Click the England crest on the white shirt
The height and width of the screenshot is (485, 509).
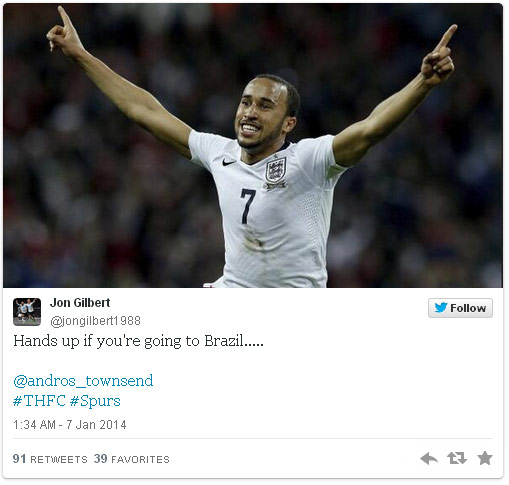[x=276, y=170]
